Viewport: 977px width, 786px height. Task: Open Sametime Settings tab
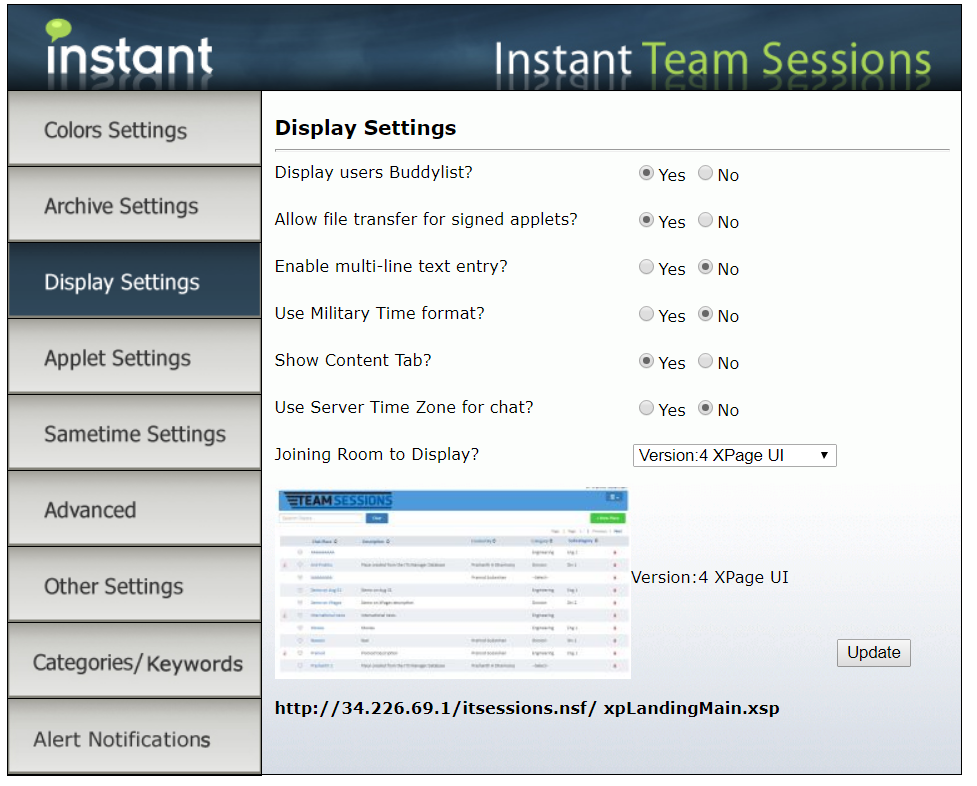coord(135,433)
